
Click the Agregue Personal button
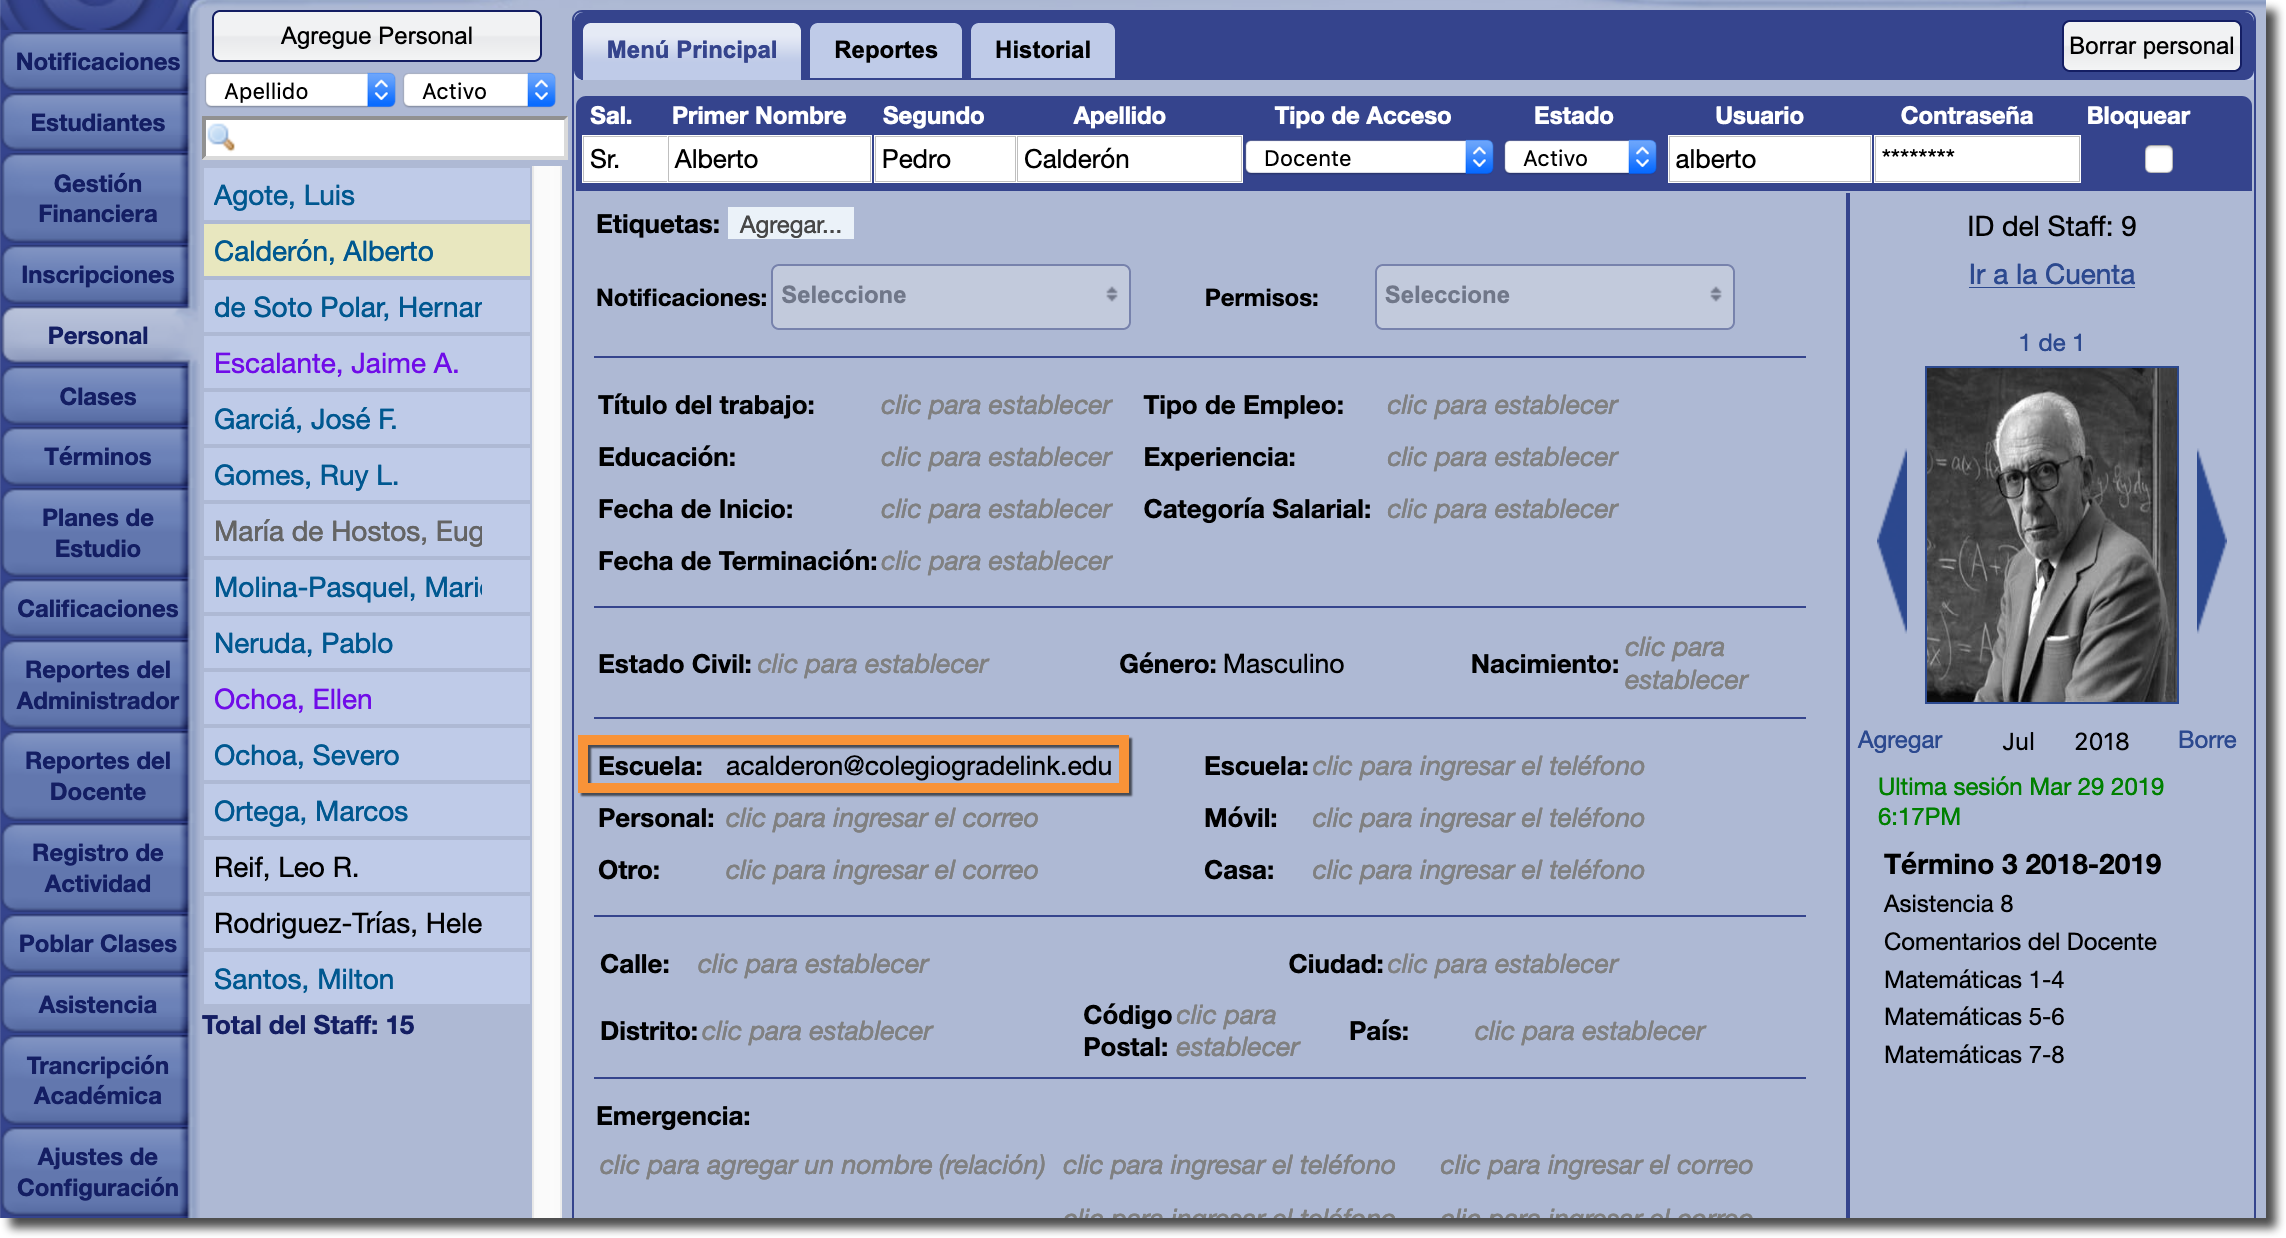(x=376, y=37)
